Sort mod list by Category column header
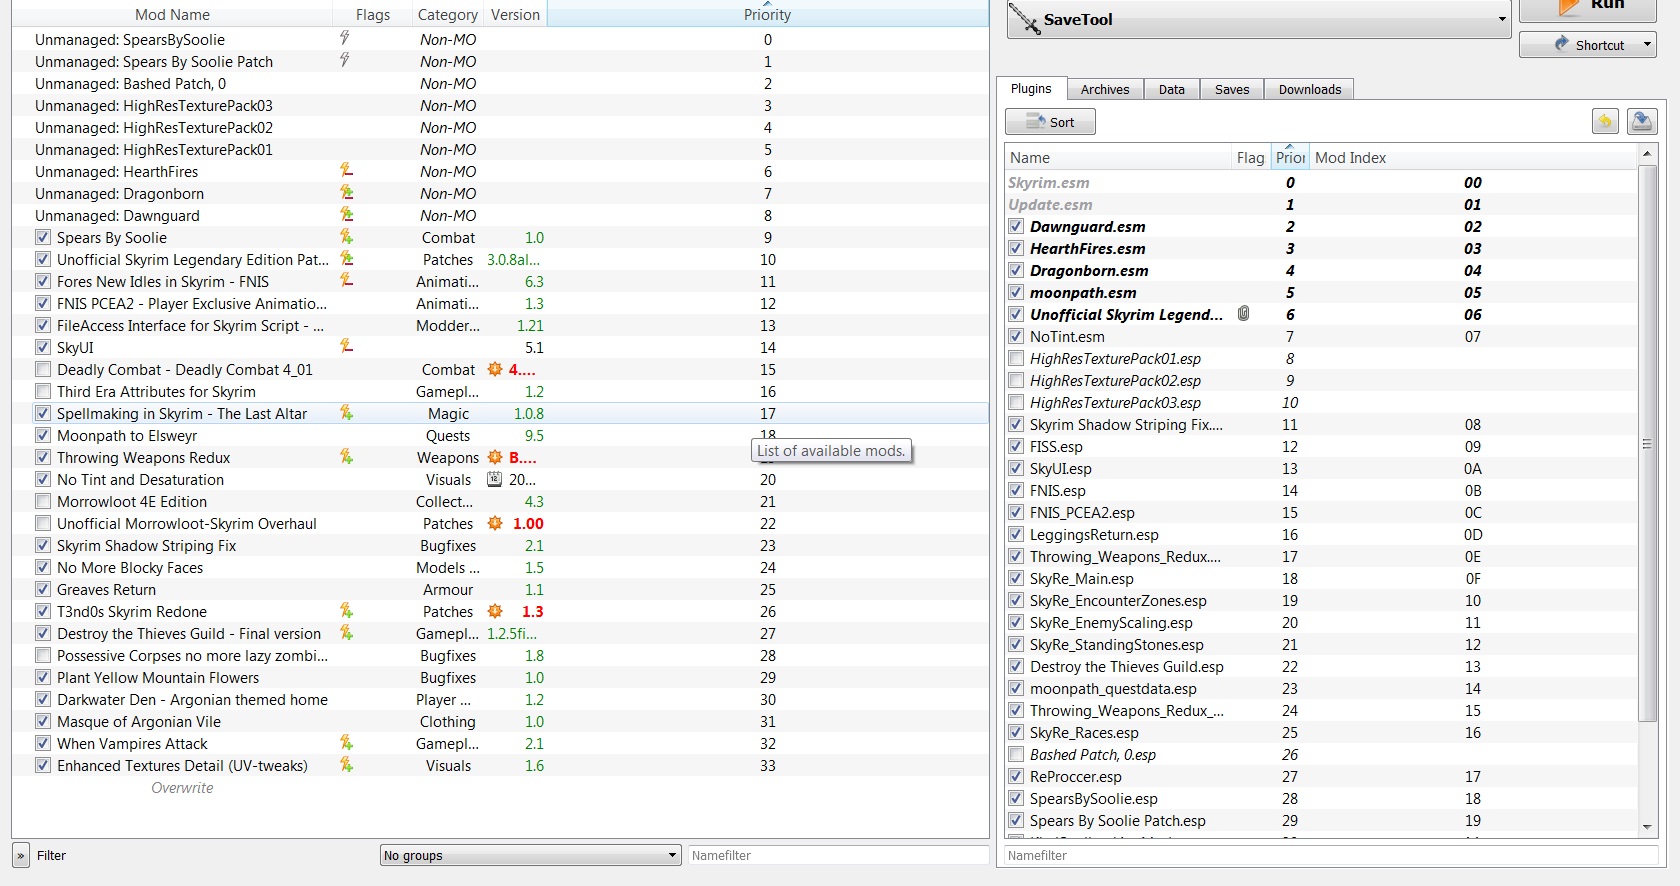 [x=447, y=15]
